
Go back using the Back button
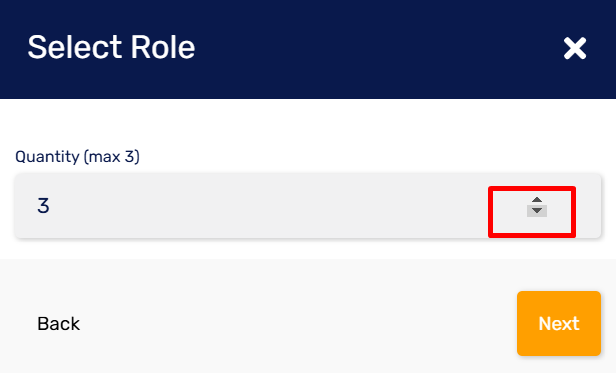click(59, 324)
